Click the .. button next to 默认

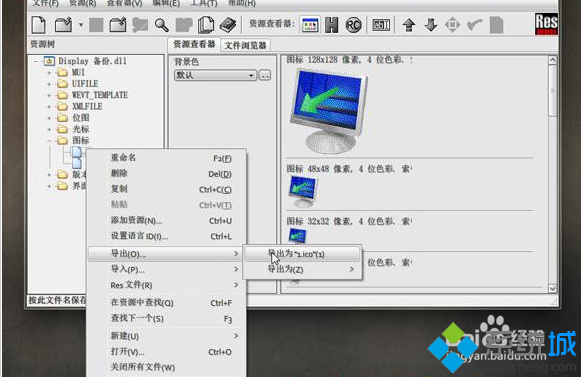coord(265,75)
